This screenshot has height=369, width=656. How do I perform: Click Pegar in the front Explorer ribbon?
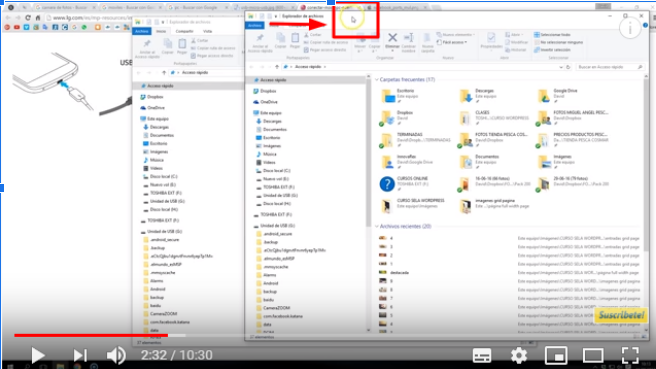(295, 41)
